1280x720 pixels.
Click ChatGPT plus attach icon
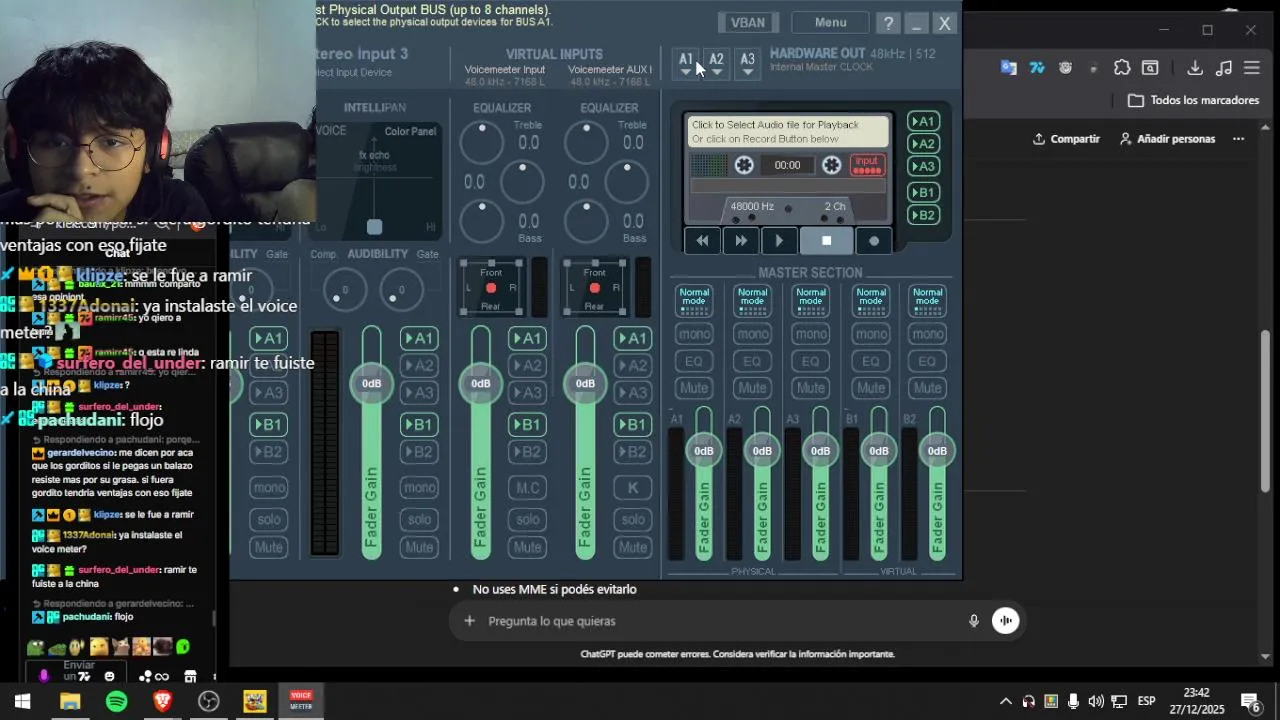[x=469, y=621]
